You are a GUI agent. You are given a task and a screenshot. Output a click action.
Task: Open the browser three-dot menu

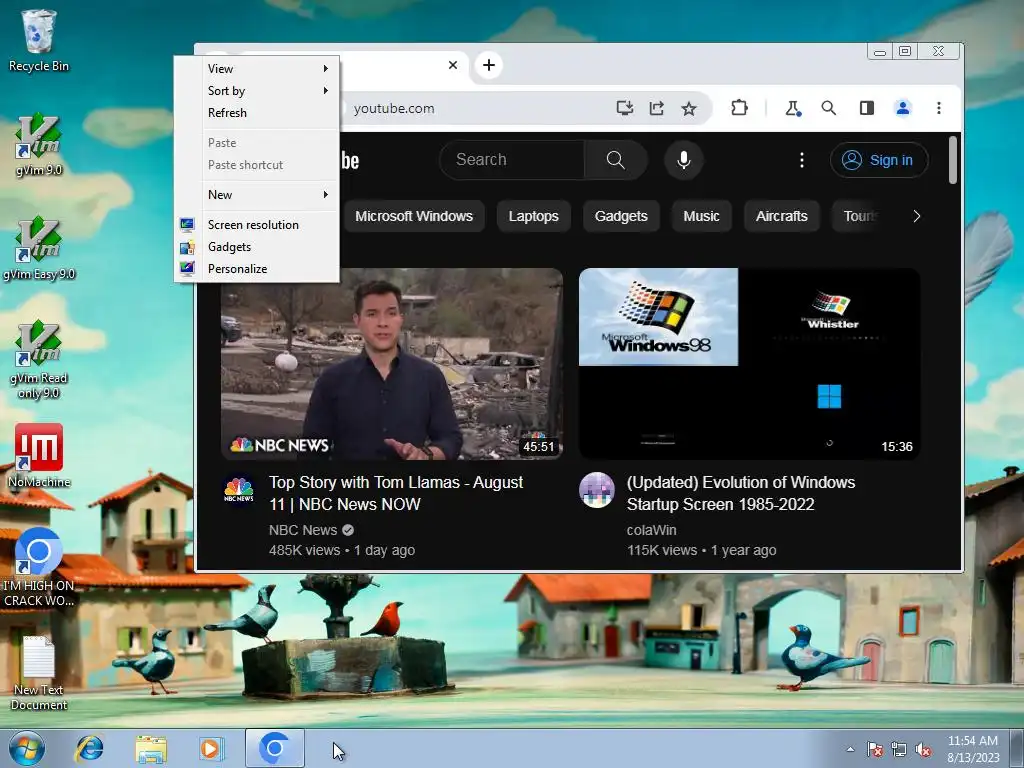[938, 108]
